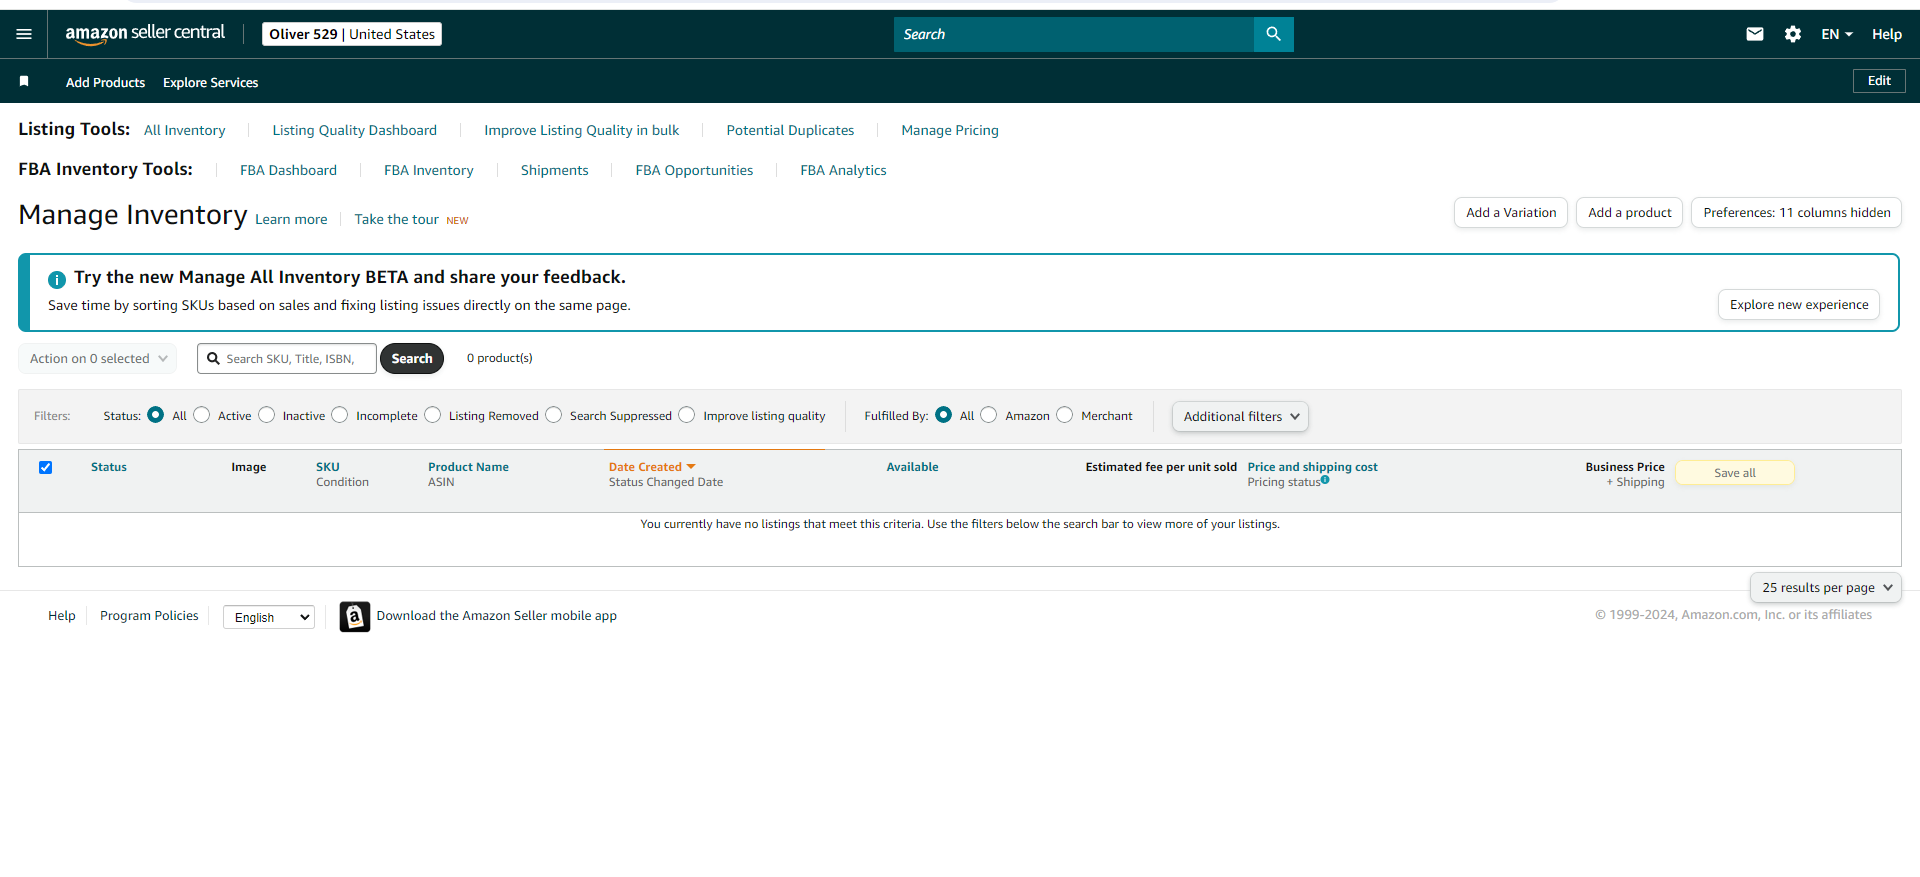Viewport: 1920px width, 877px height.
Task: Click Explore new experience button
Action: pos(1799,304)
